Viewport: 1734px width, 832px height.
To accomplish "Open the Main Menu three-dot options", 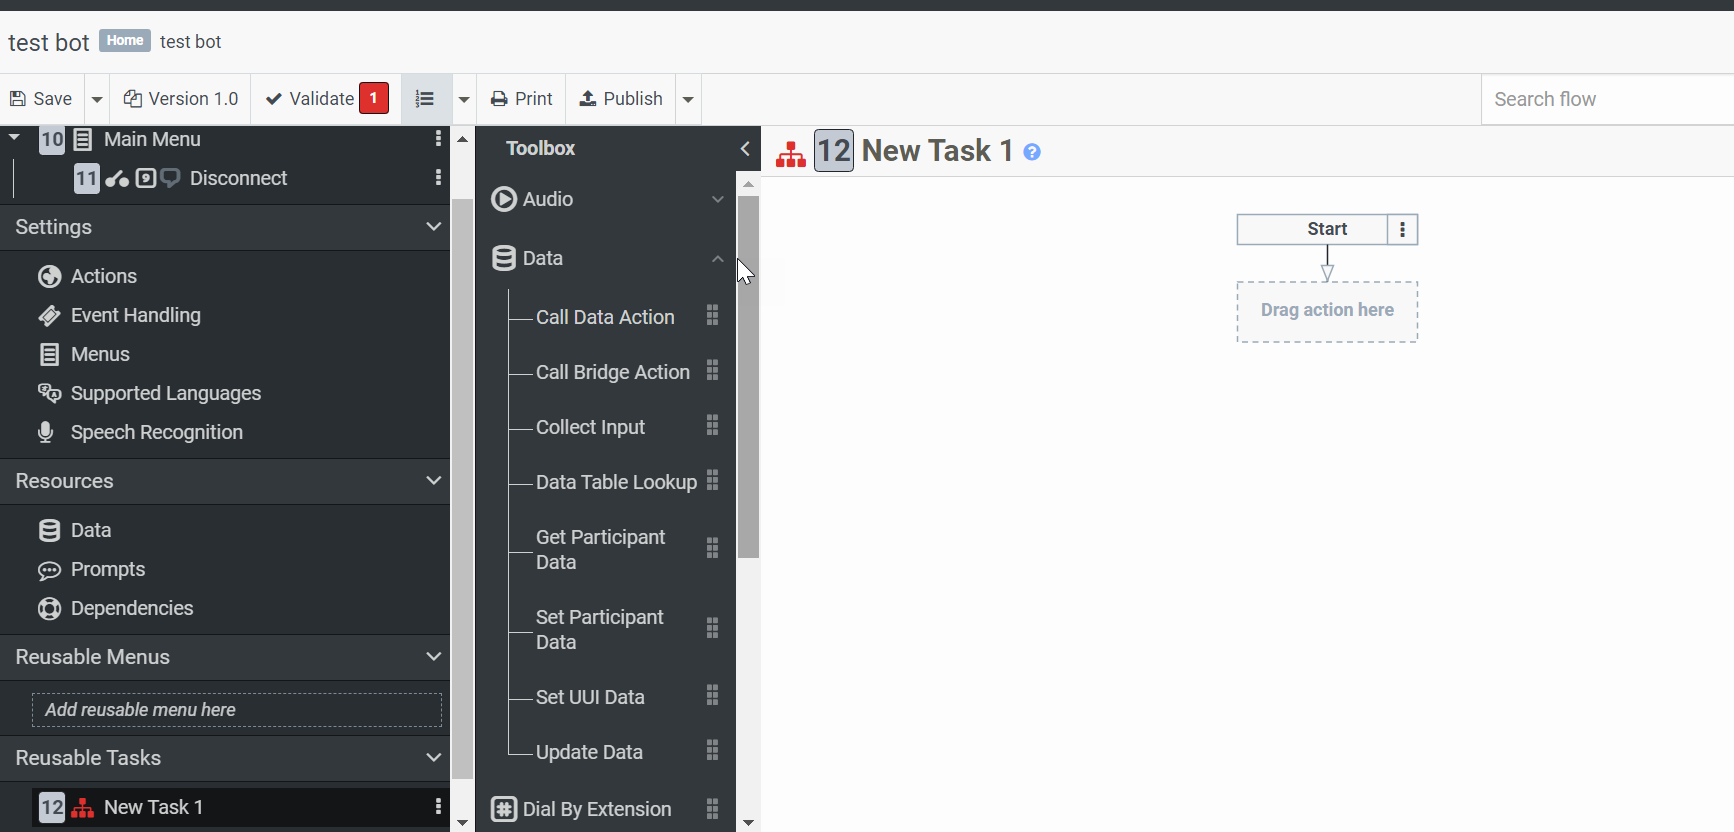I will point(438,139).
